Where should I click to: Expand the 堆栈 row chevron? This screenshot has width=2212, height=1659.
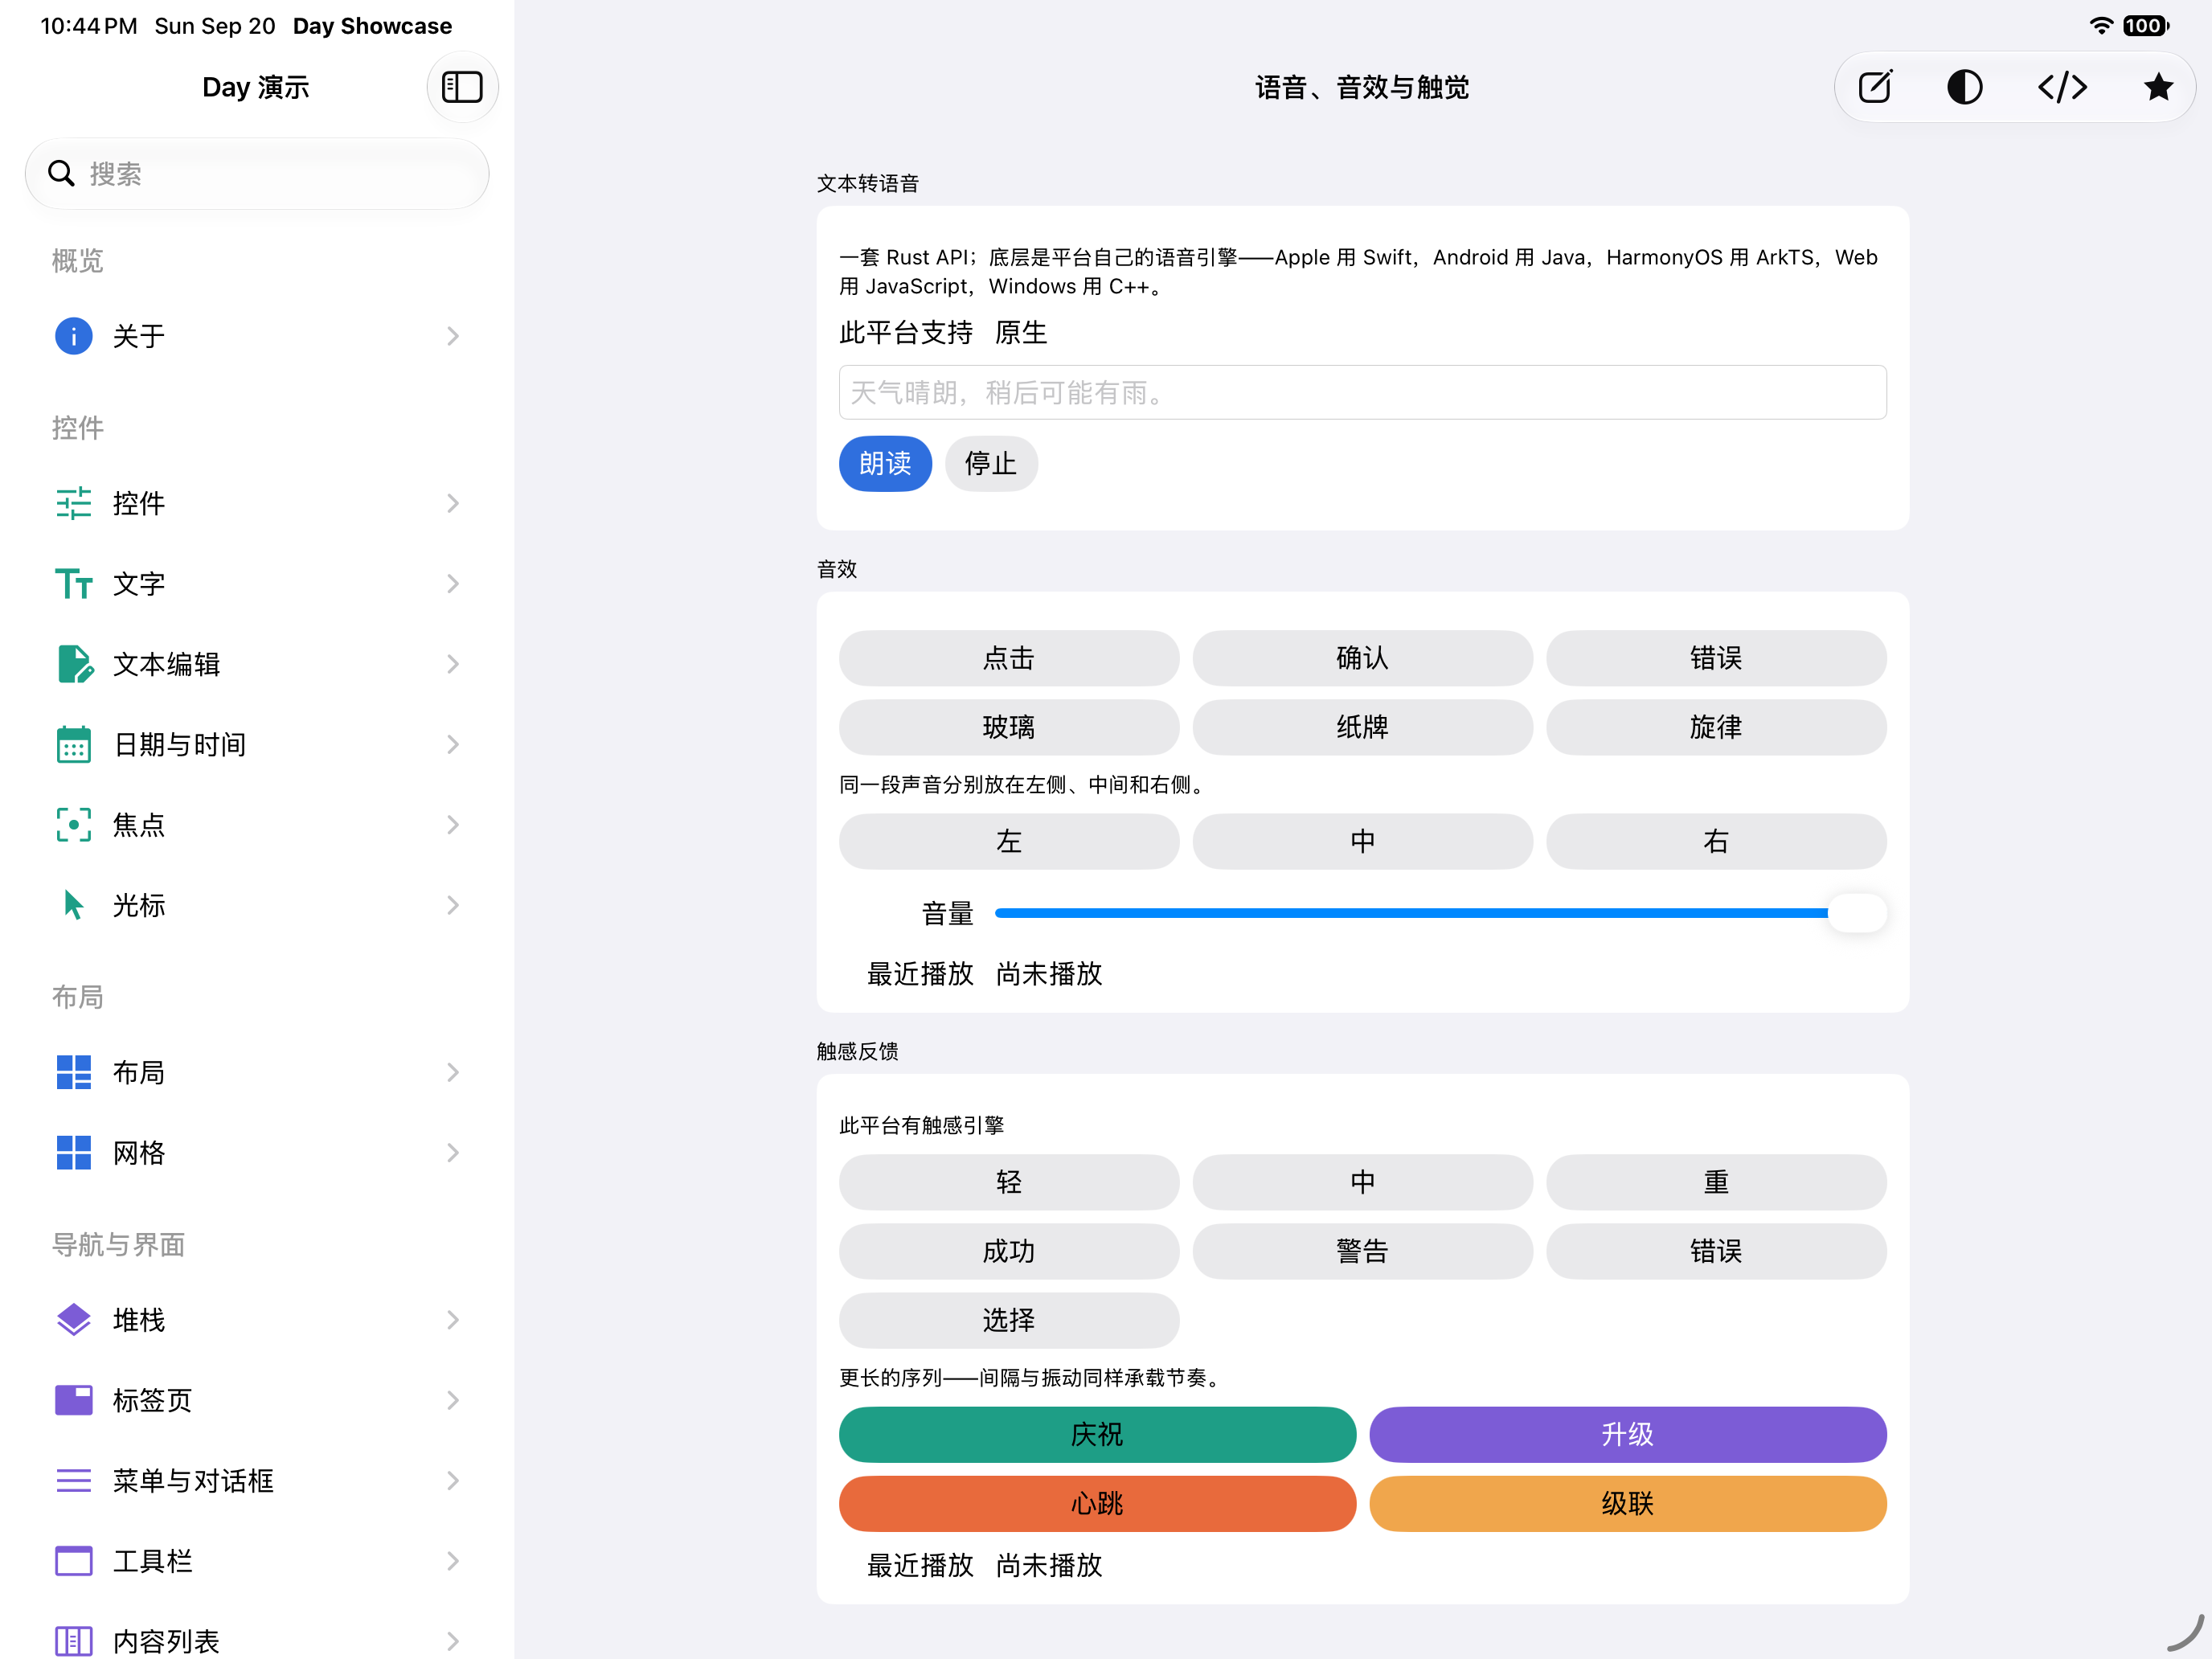(453, 1319)
